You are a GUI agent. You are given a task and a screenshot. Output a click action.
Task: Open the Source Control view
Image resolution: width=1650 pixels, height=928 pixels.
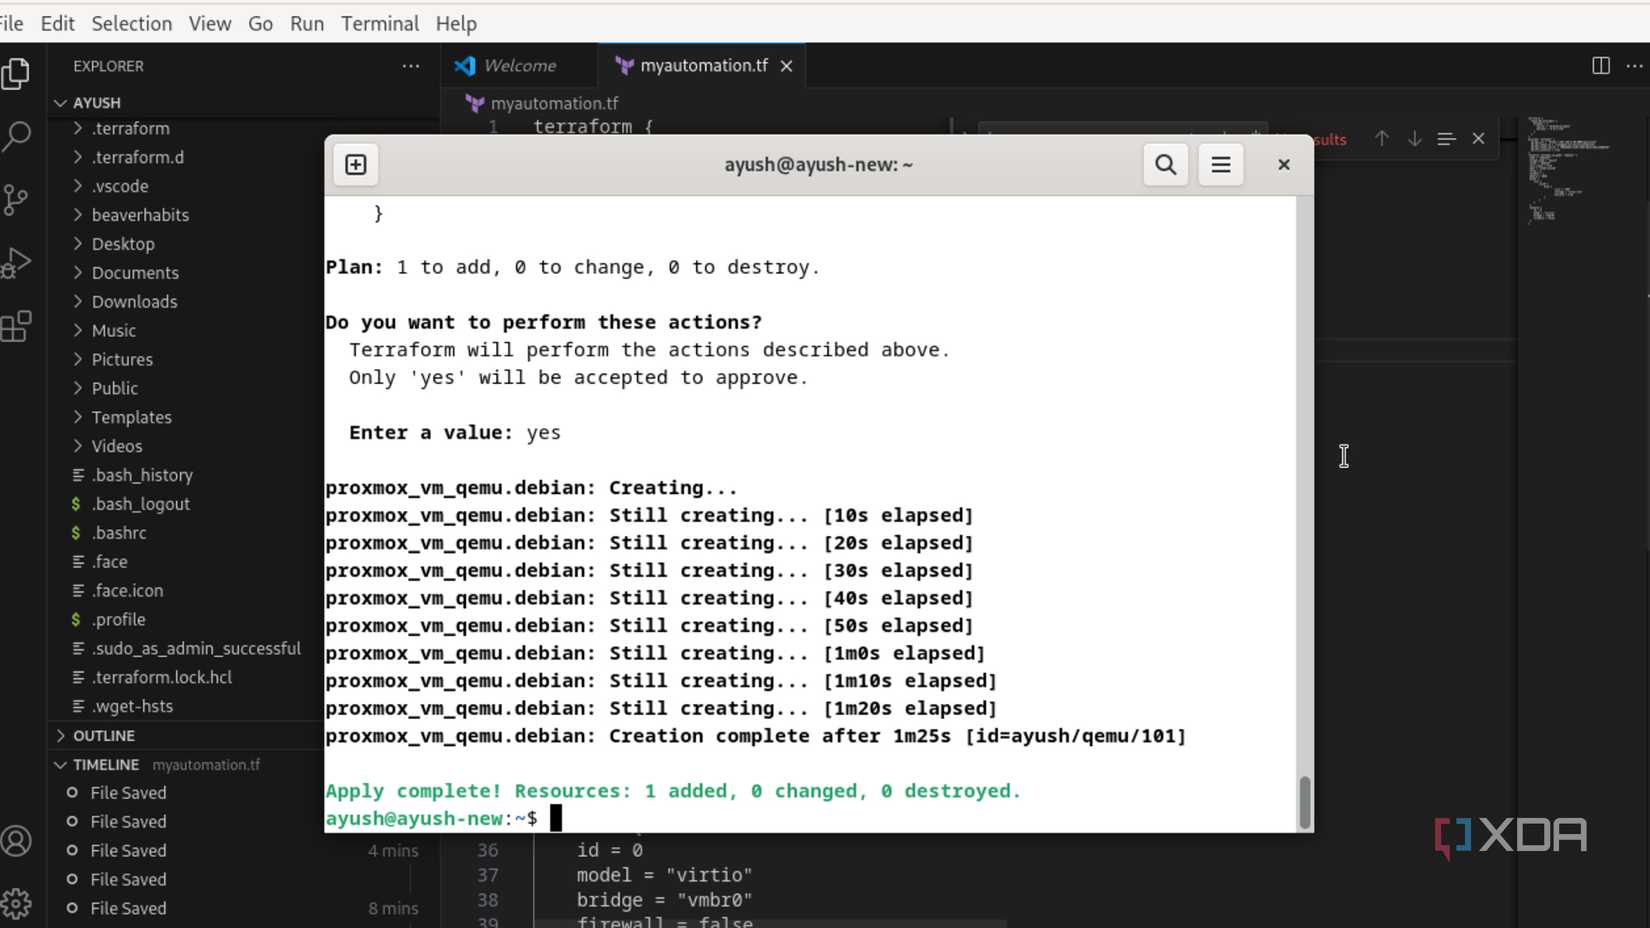pos(16,200)
